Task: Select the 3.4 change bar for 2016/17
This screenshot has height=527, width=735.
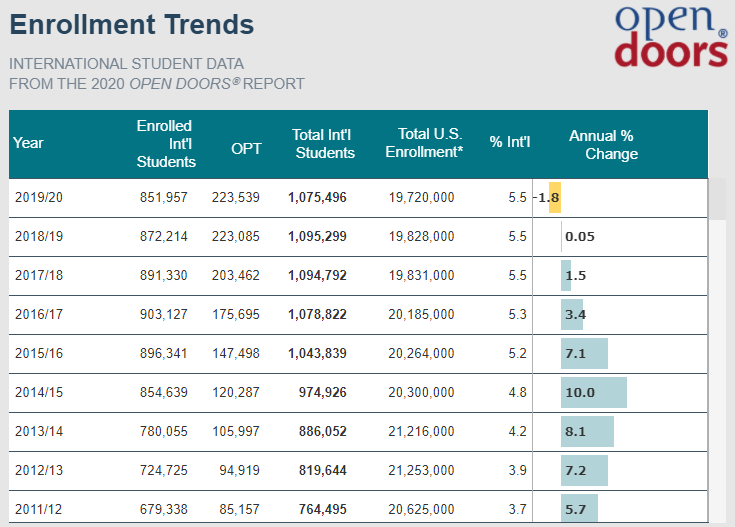Action: click(x=572, y=315)
